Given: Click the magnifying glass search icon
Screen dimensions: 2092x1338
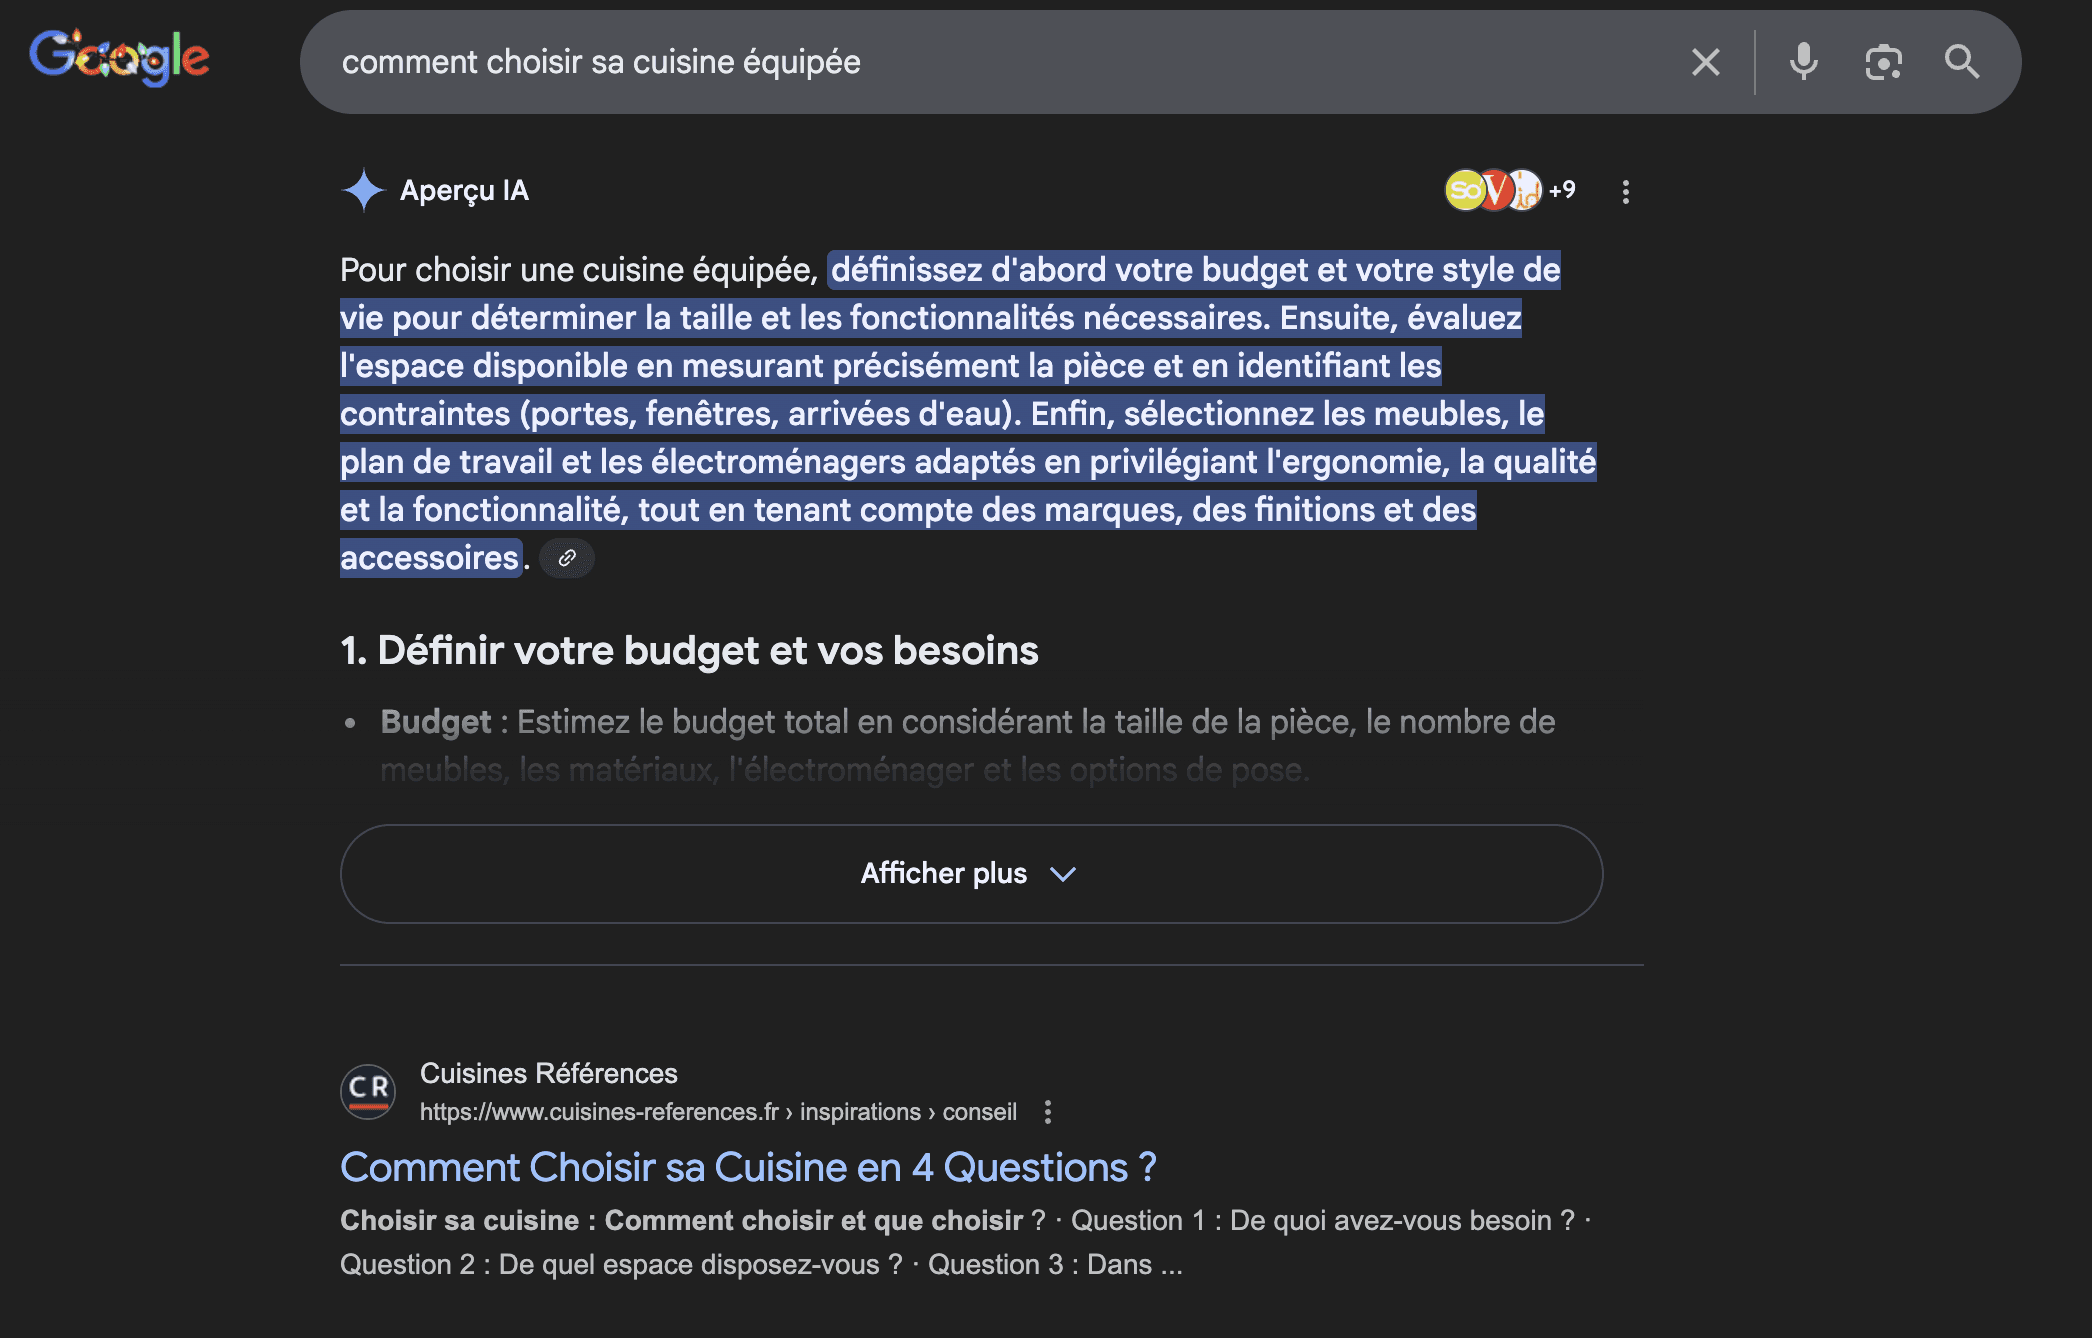Looking at the screenshot, I should click(1961, 62).
